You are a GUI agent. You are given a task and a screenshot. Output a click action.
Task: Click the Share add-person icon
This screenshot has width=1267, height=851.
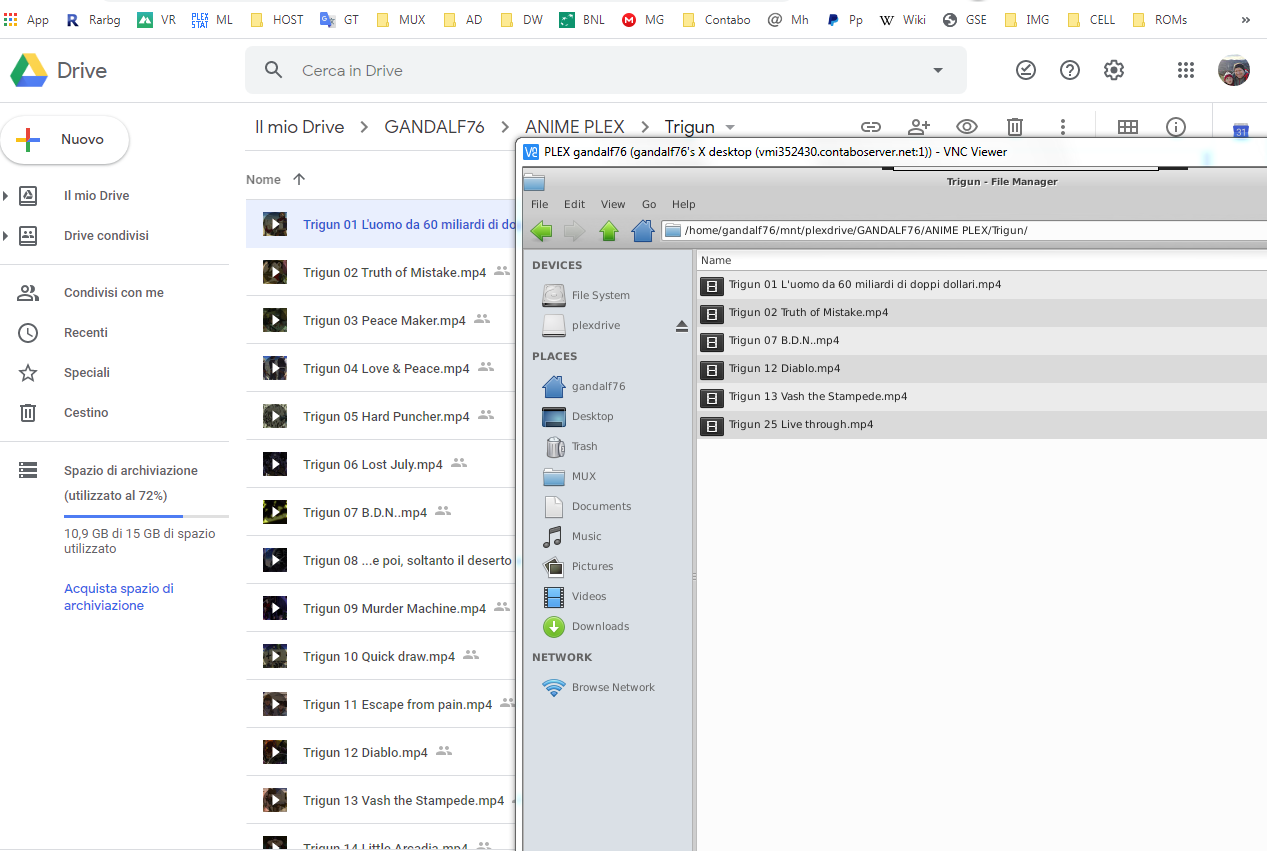[919, 127]
